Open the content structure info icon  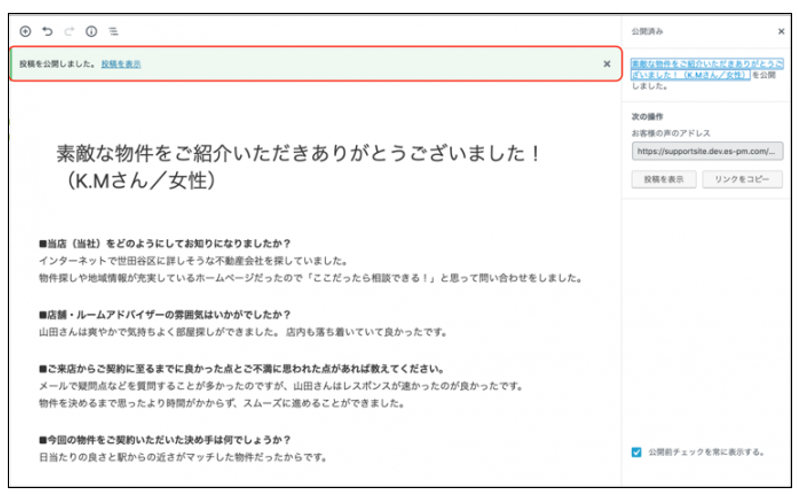click(91, 32)
